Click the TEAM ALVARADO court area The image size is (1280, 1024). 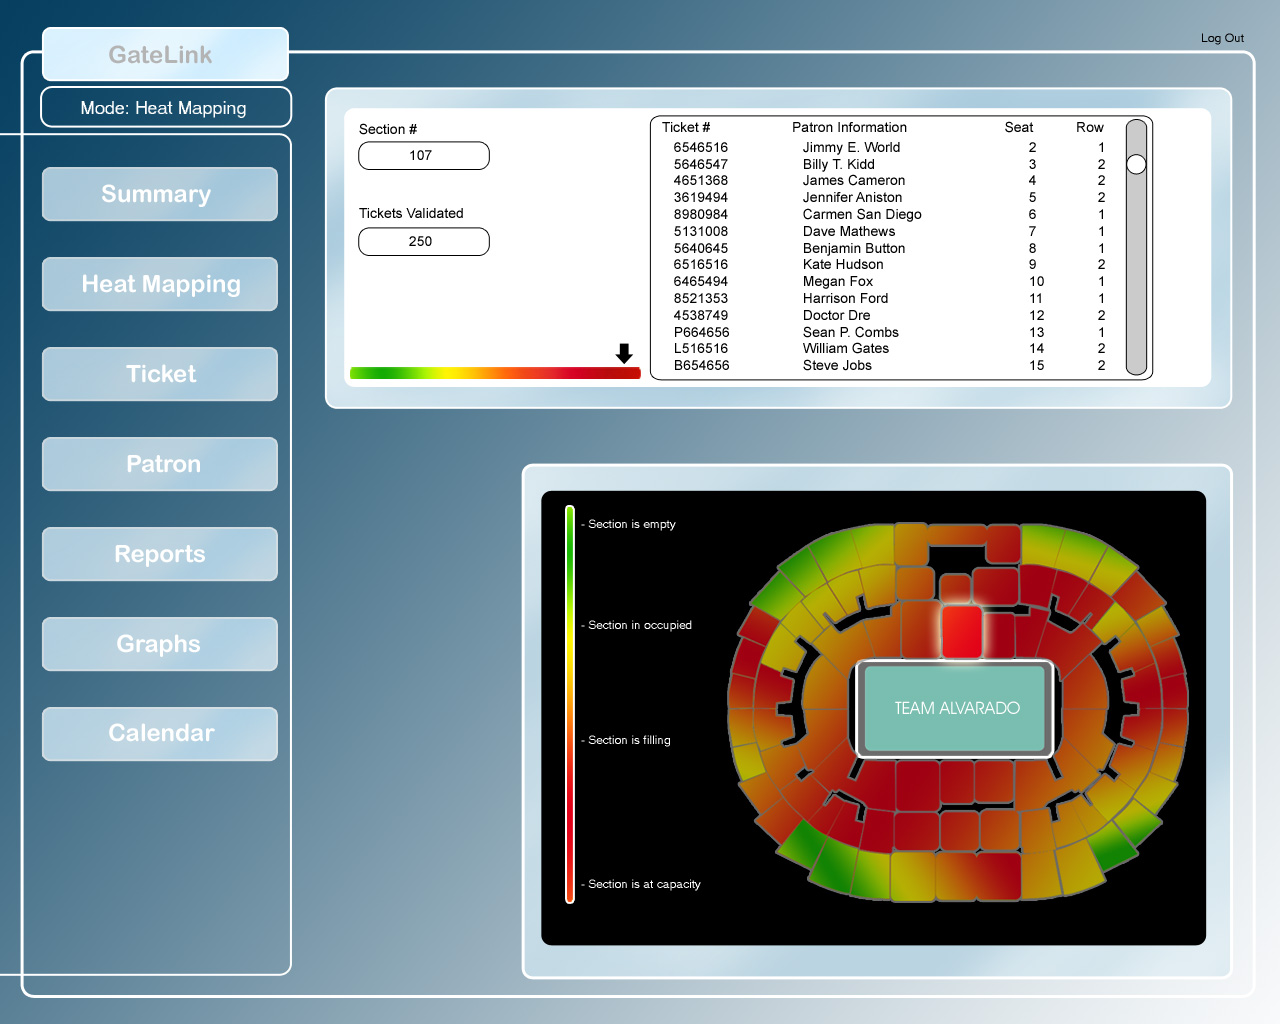pos(956,708)
